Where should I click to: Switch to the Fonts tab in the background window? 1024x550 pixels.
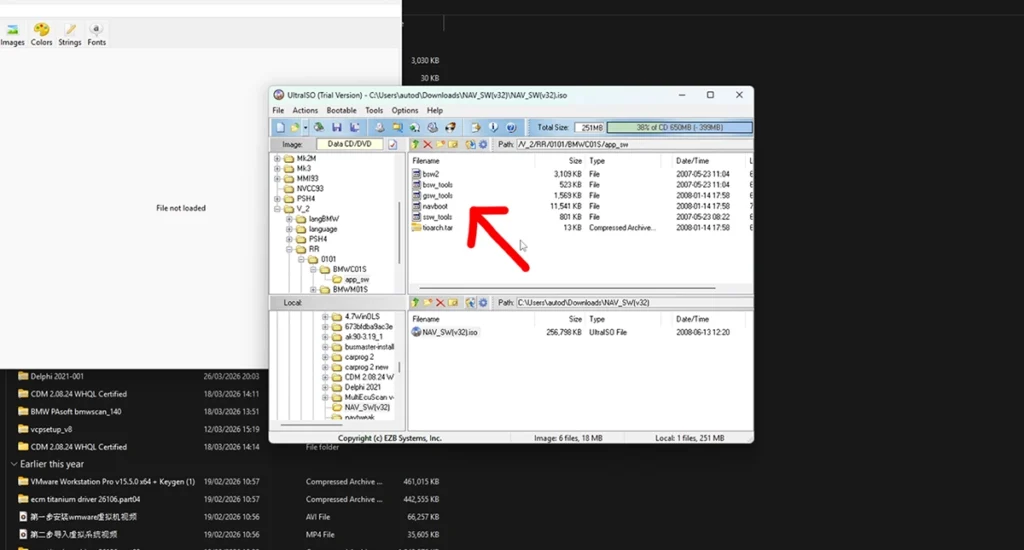97,35
